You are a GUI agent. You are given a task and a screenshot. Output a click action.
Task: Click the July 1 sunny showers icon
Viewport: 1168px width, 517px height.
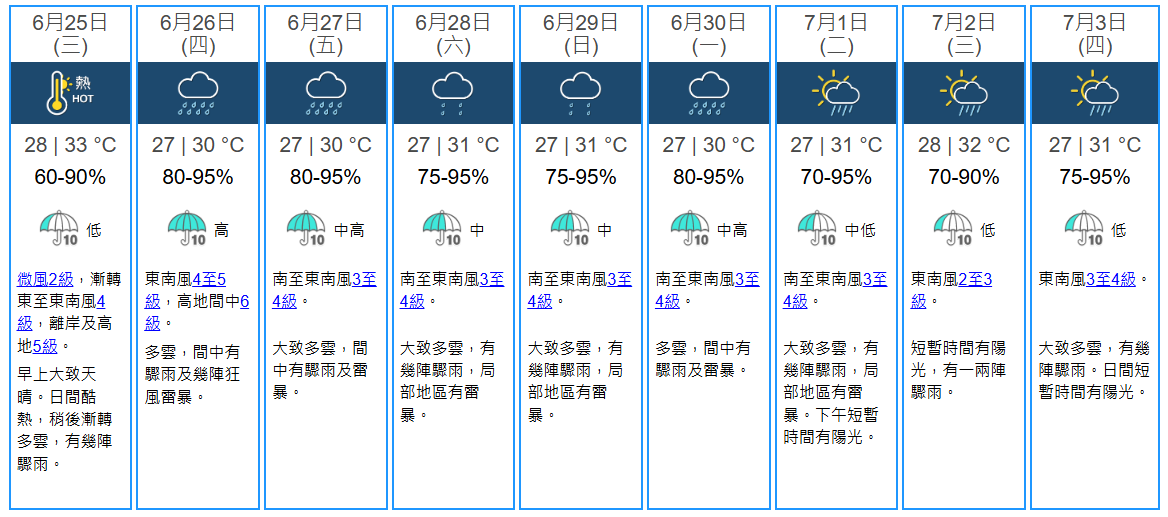pos(836,92)
